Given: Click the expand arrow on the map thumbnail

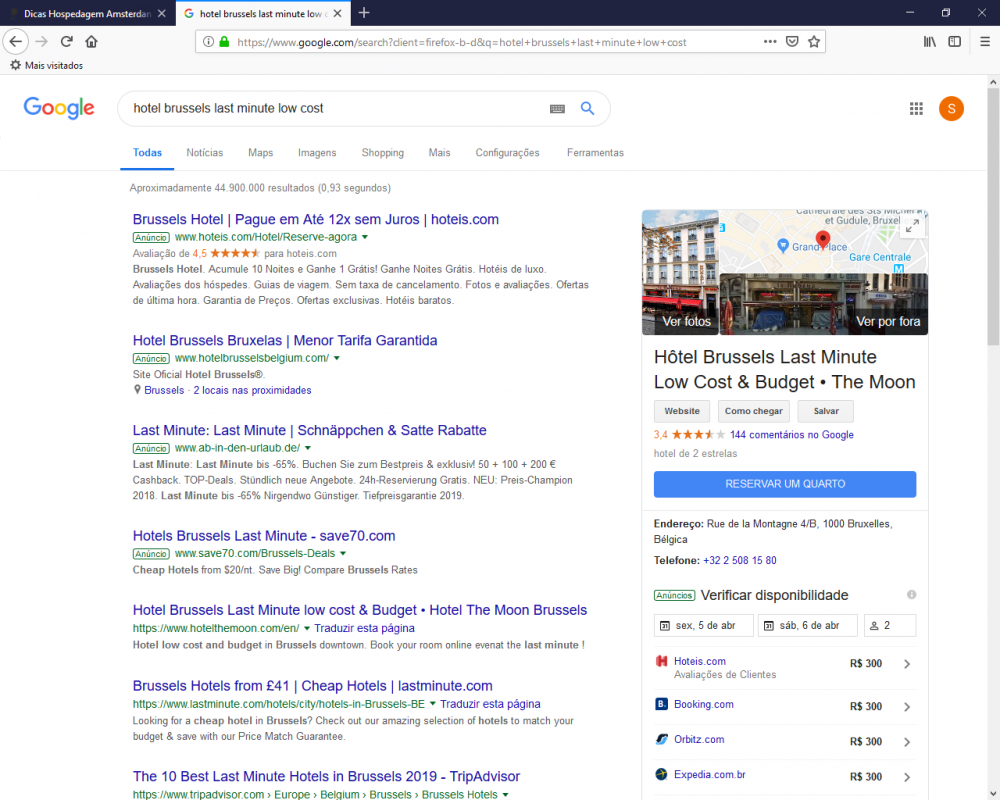Looking at the screenshot, I should point(912,227).
